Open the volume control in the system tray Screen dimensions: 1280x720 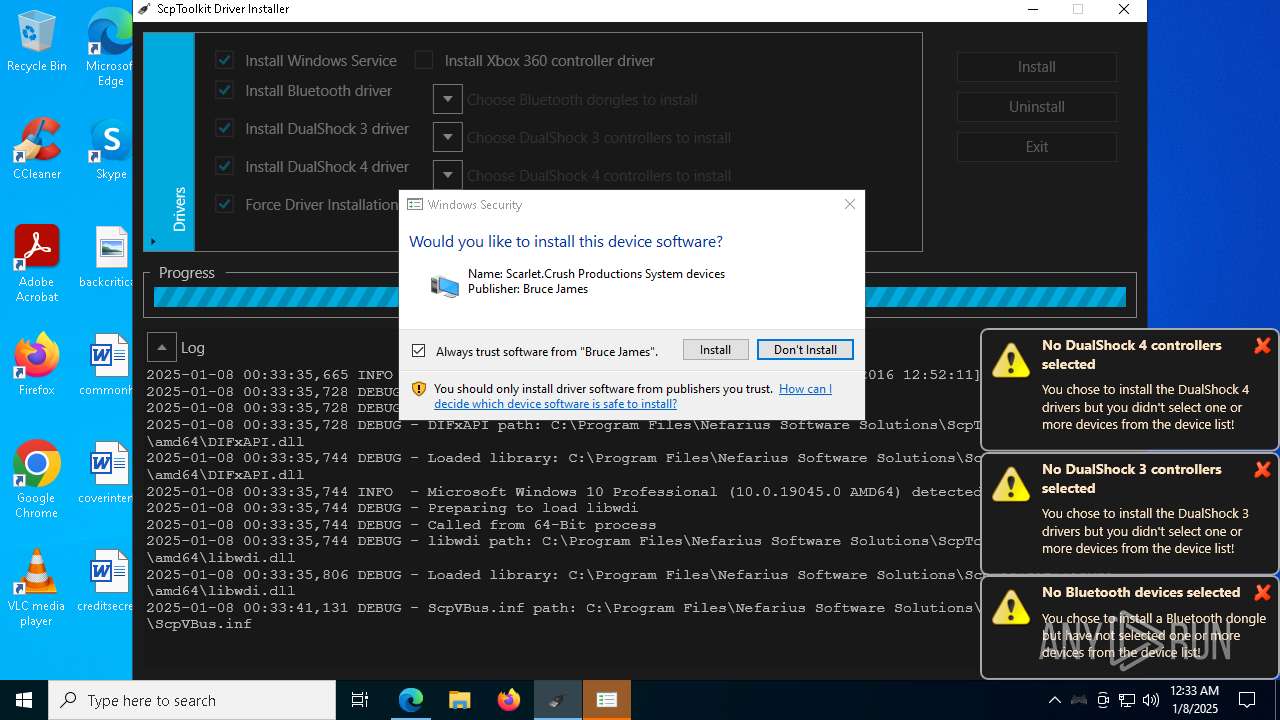(x=1151, y=700)
